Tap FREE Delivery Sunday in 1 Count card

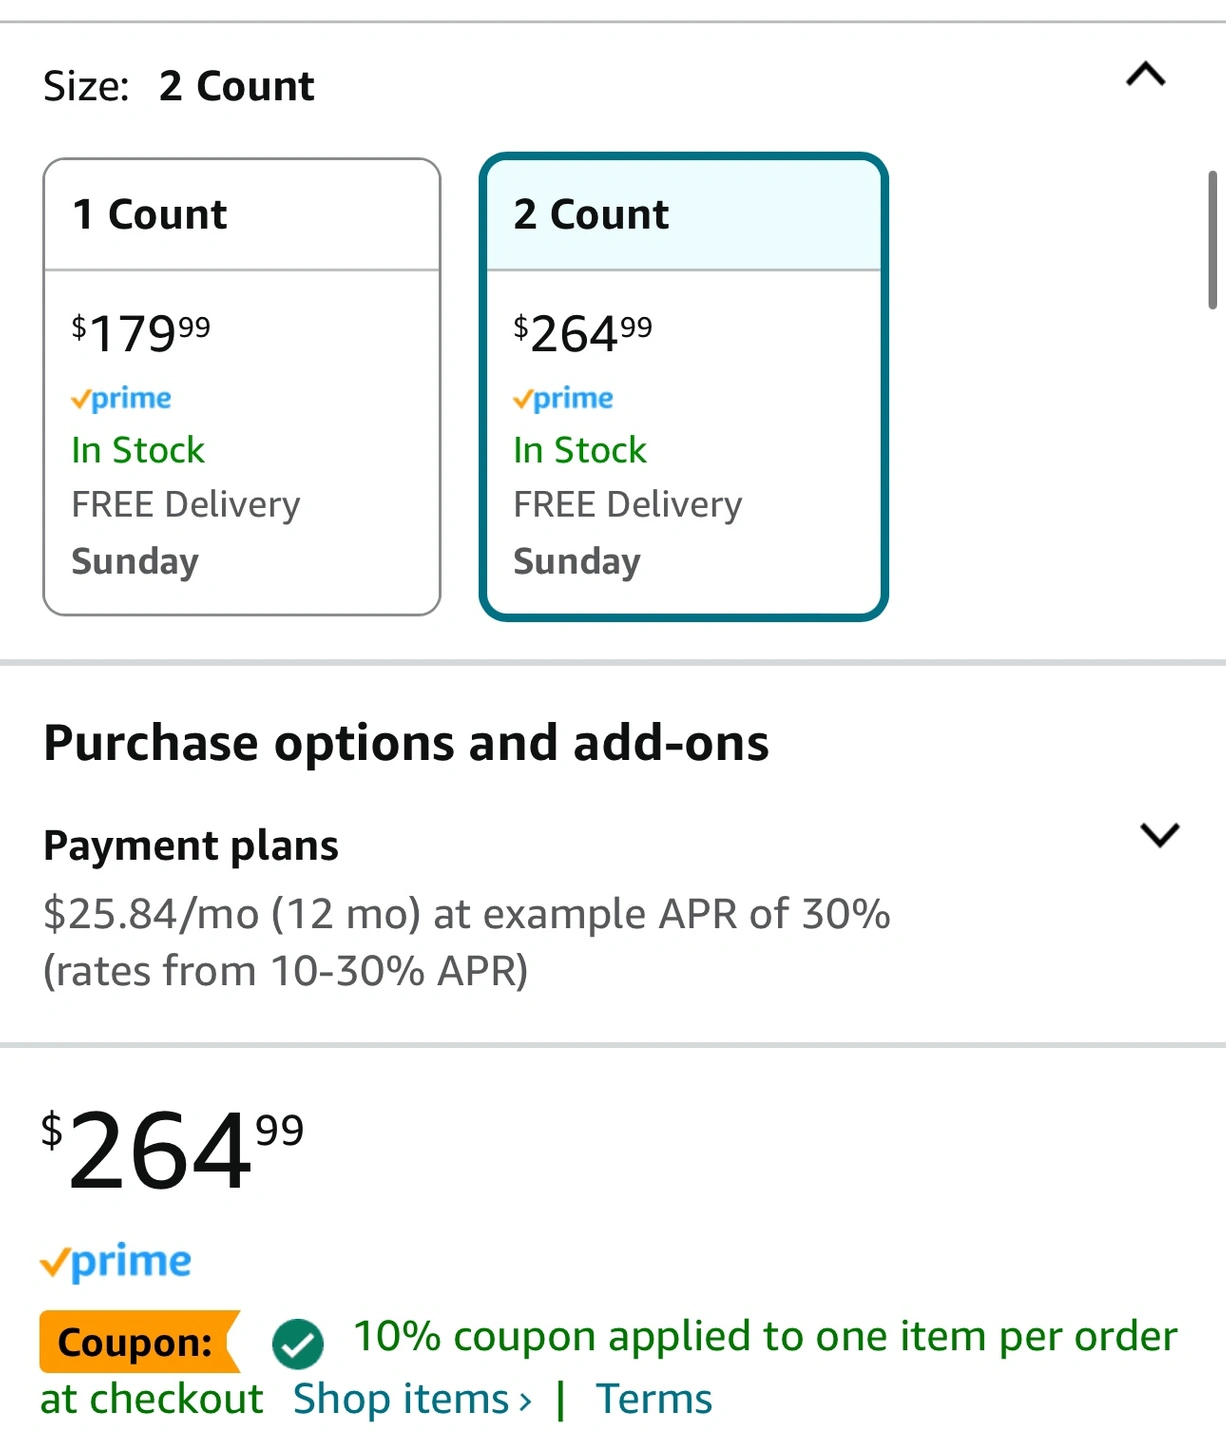186,533
